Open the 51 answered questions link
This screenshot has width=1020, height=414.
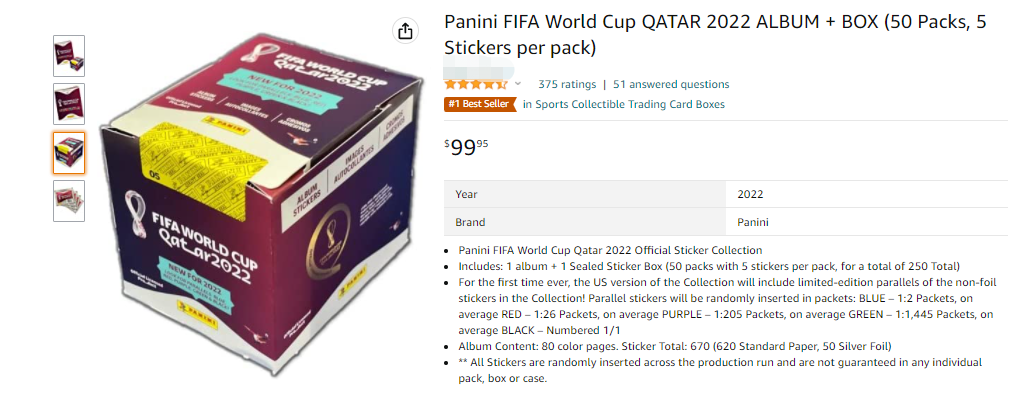tap(671, 84)
